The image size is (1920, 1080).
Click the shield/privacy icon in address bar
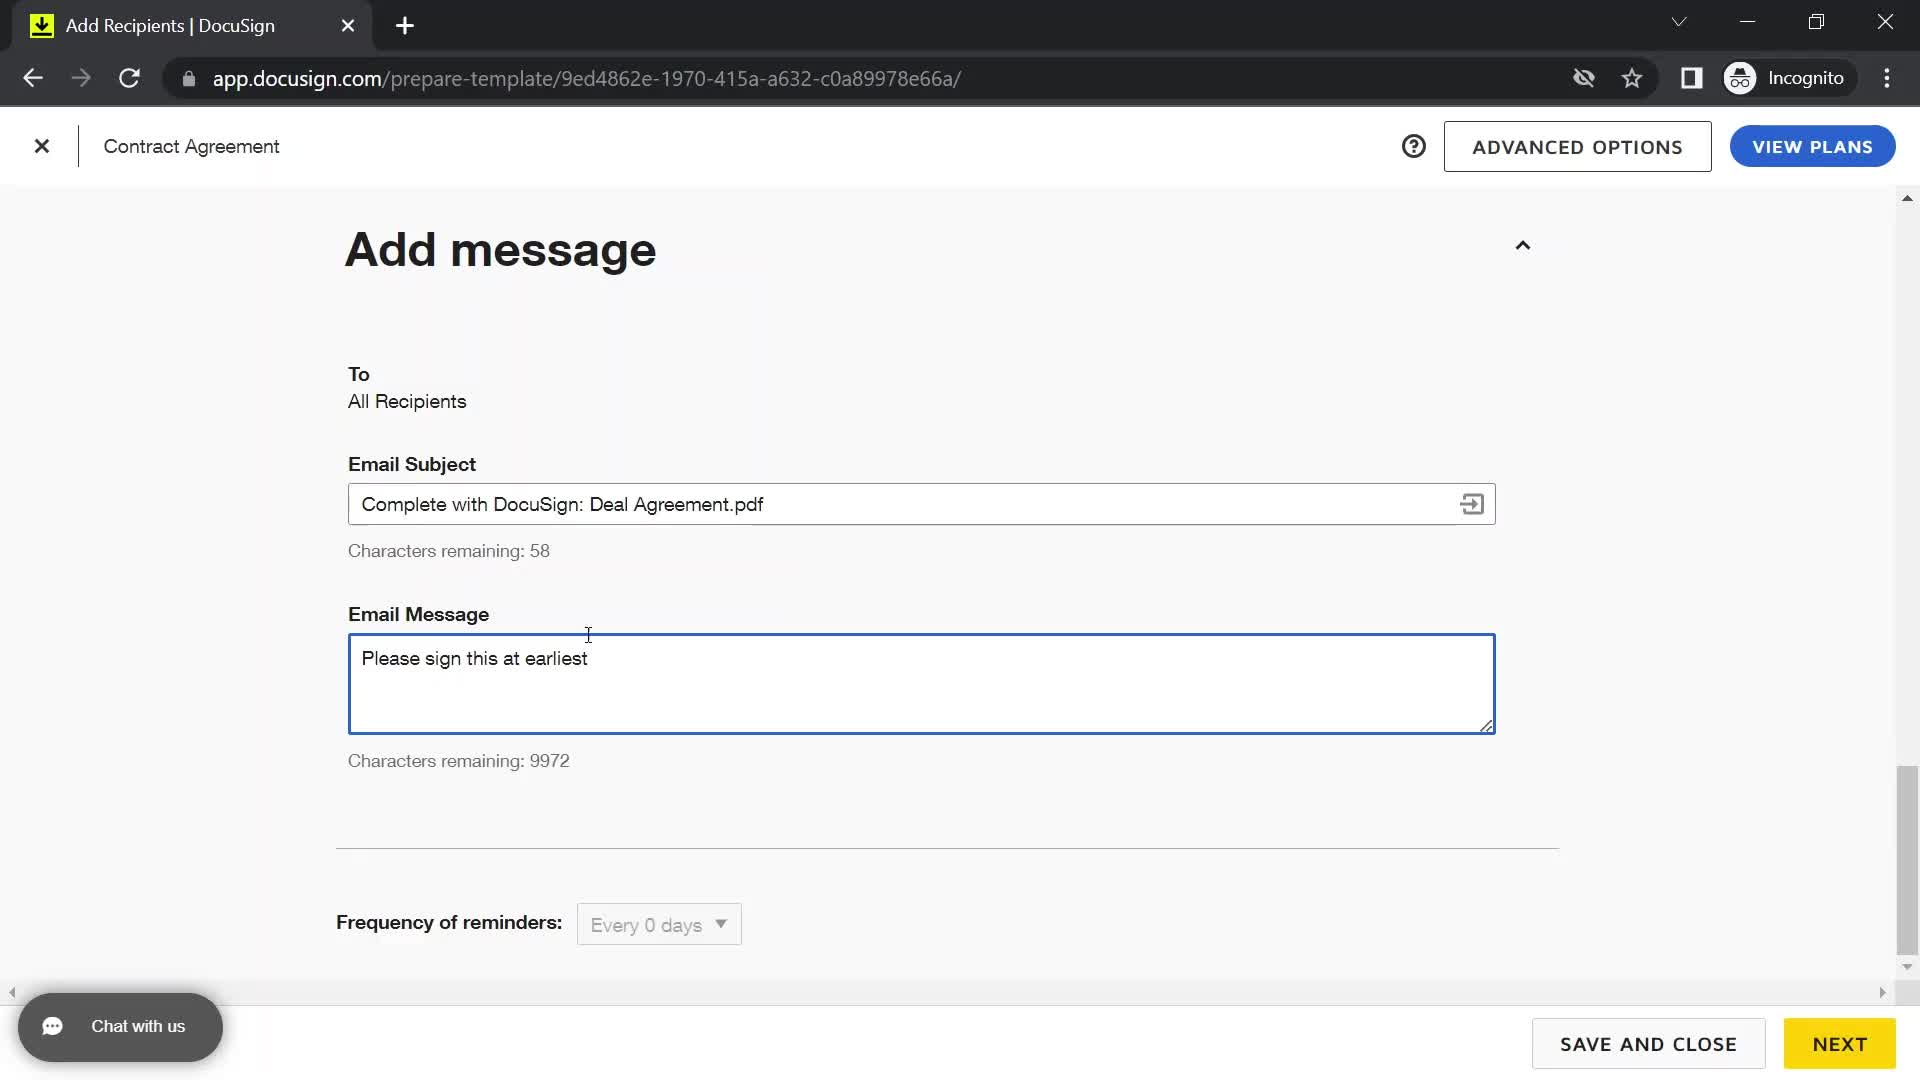[x=1584, y=78]
